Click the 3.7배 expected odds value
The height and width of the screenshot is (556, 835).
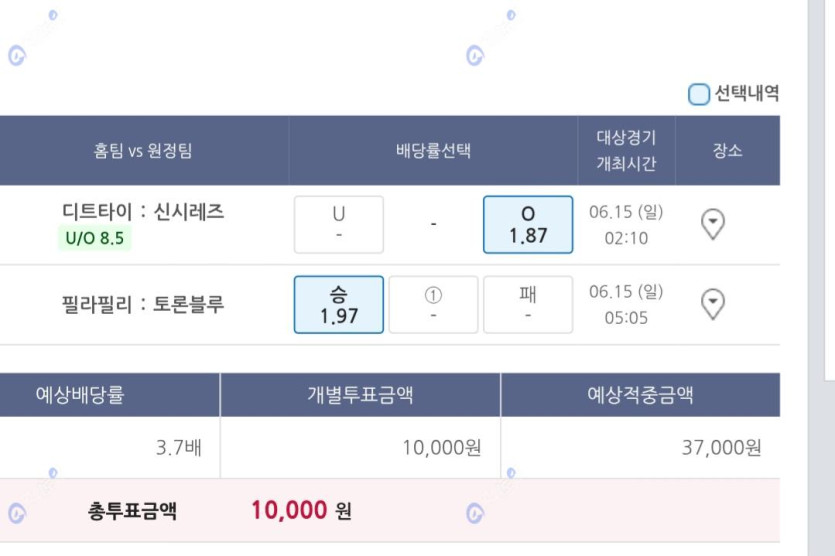[x=178, y=447]
